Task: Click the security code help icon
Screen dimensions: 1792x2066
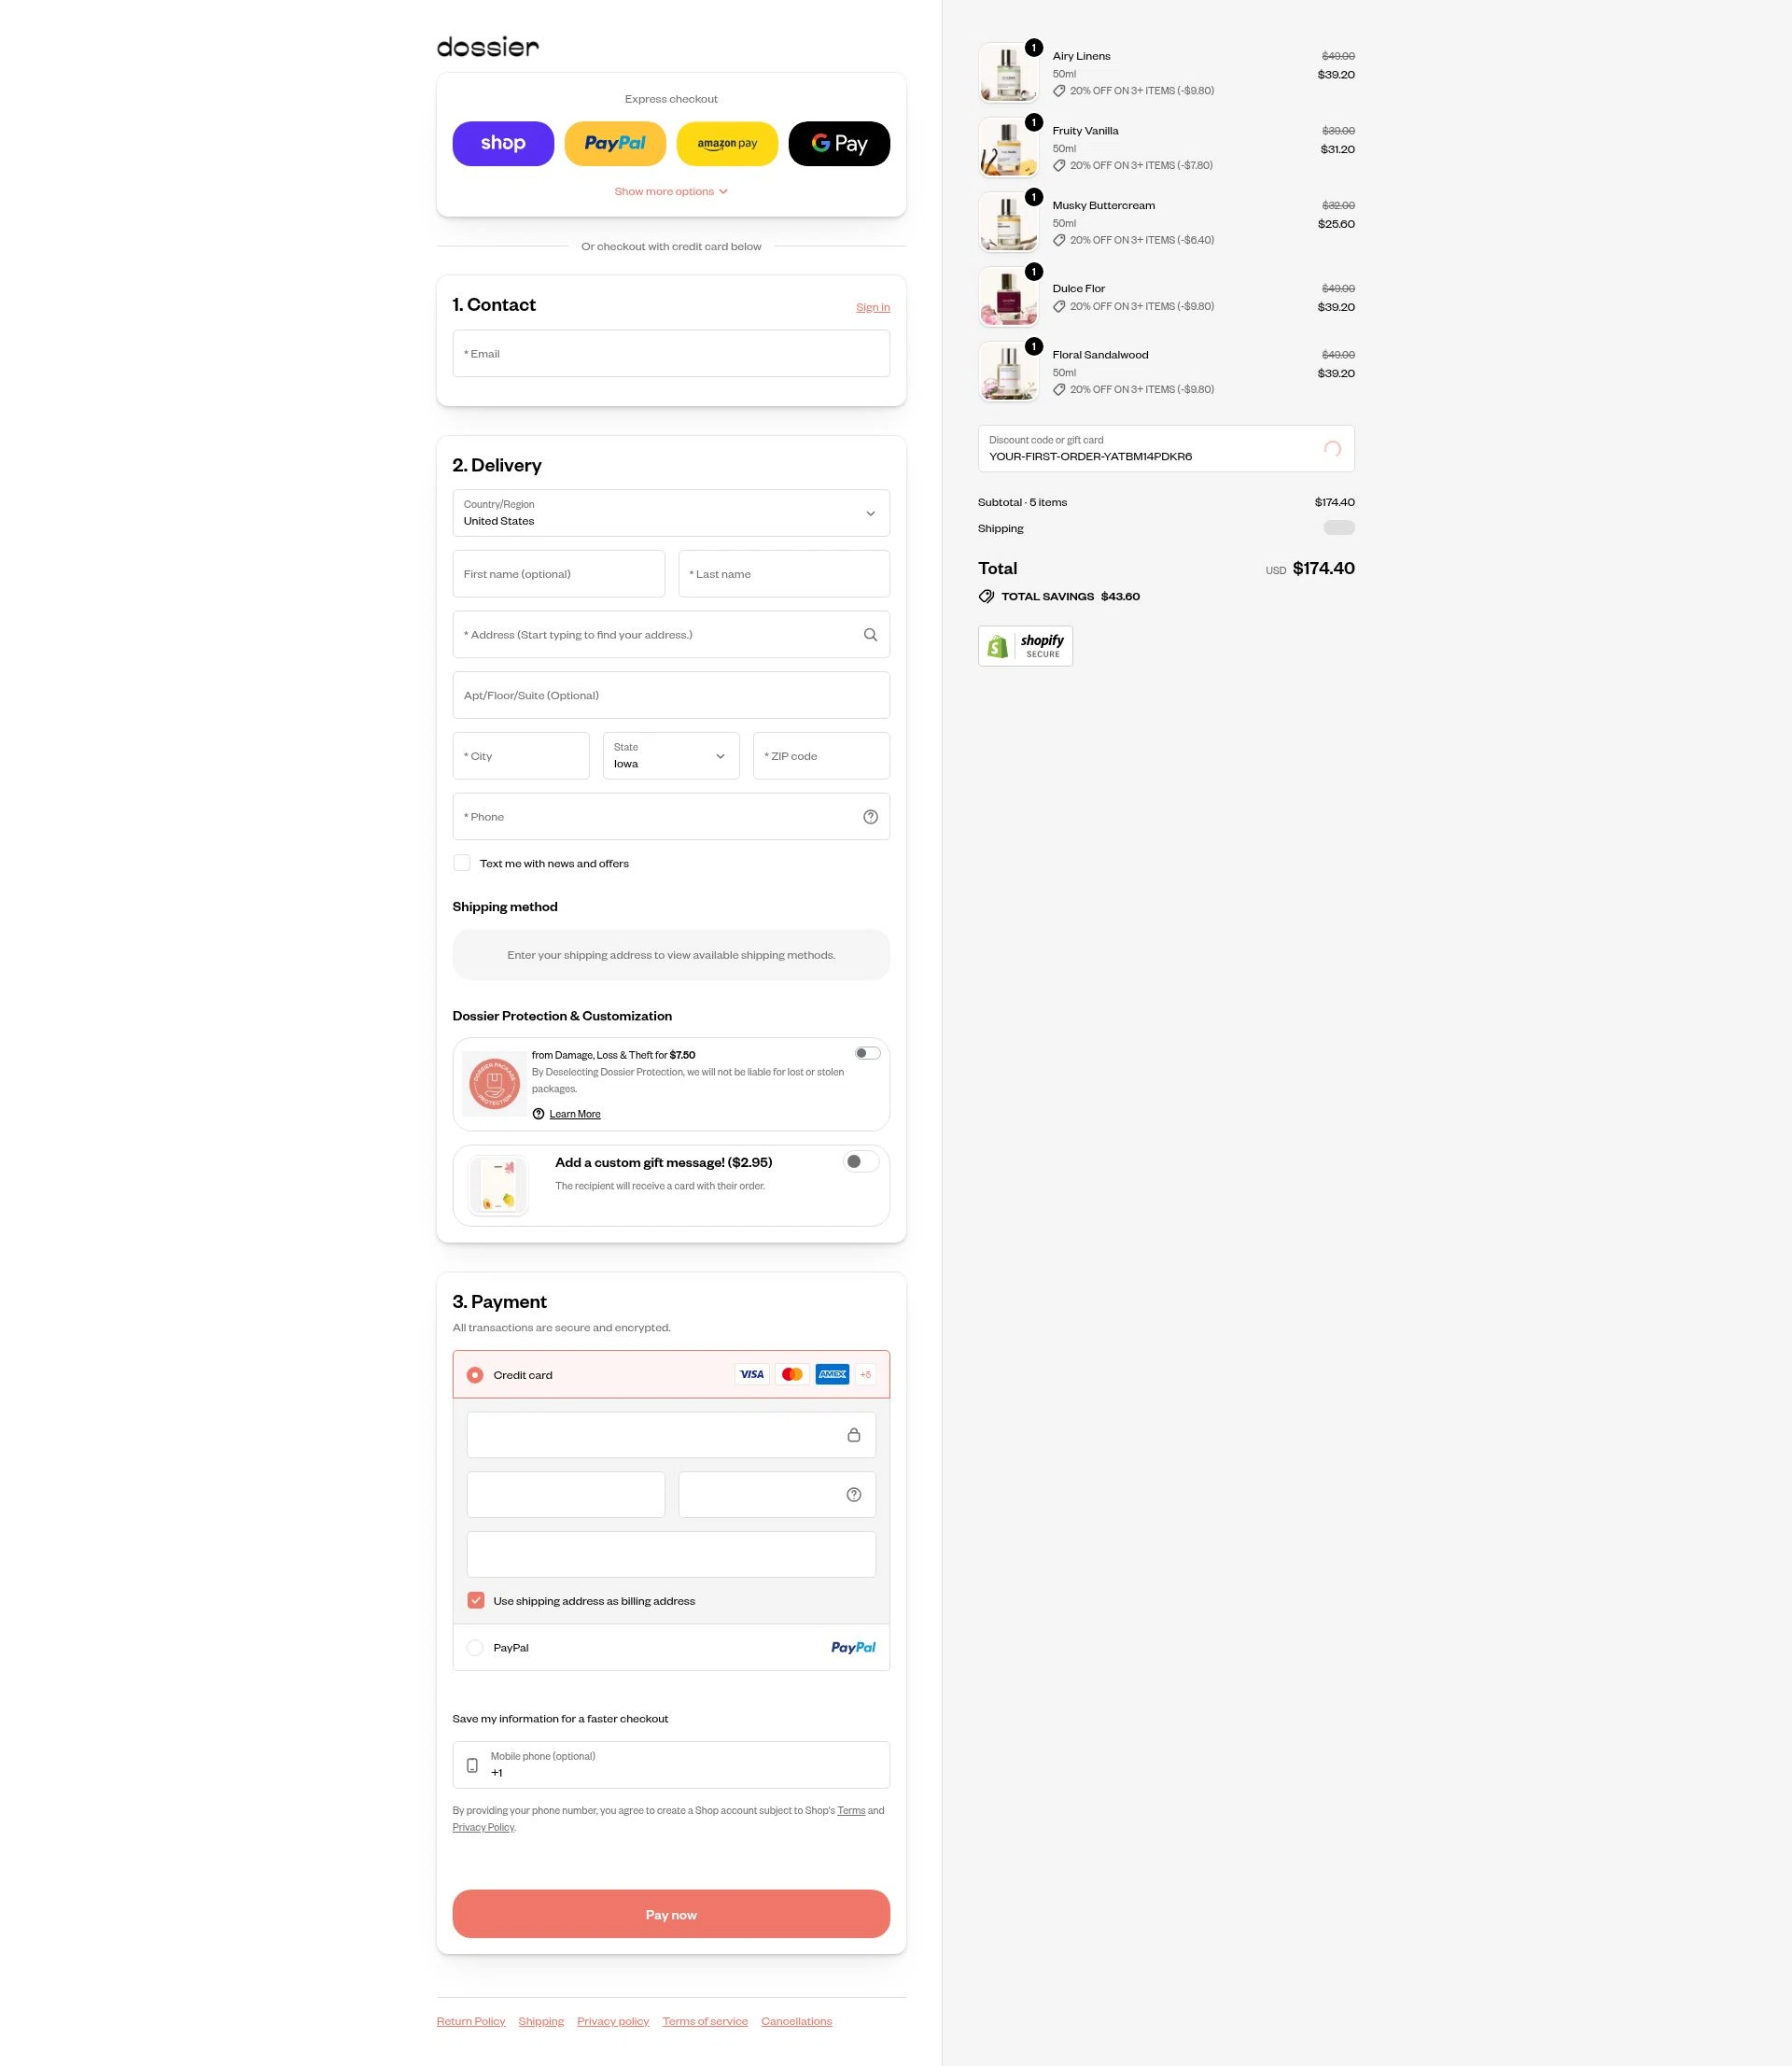Action: click(853, 1495)
